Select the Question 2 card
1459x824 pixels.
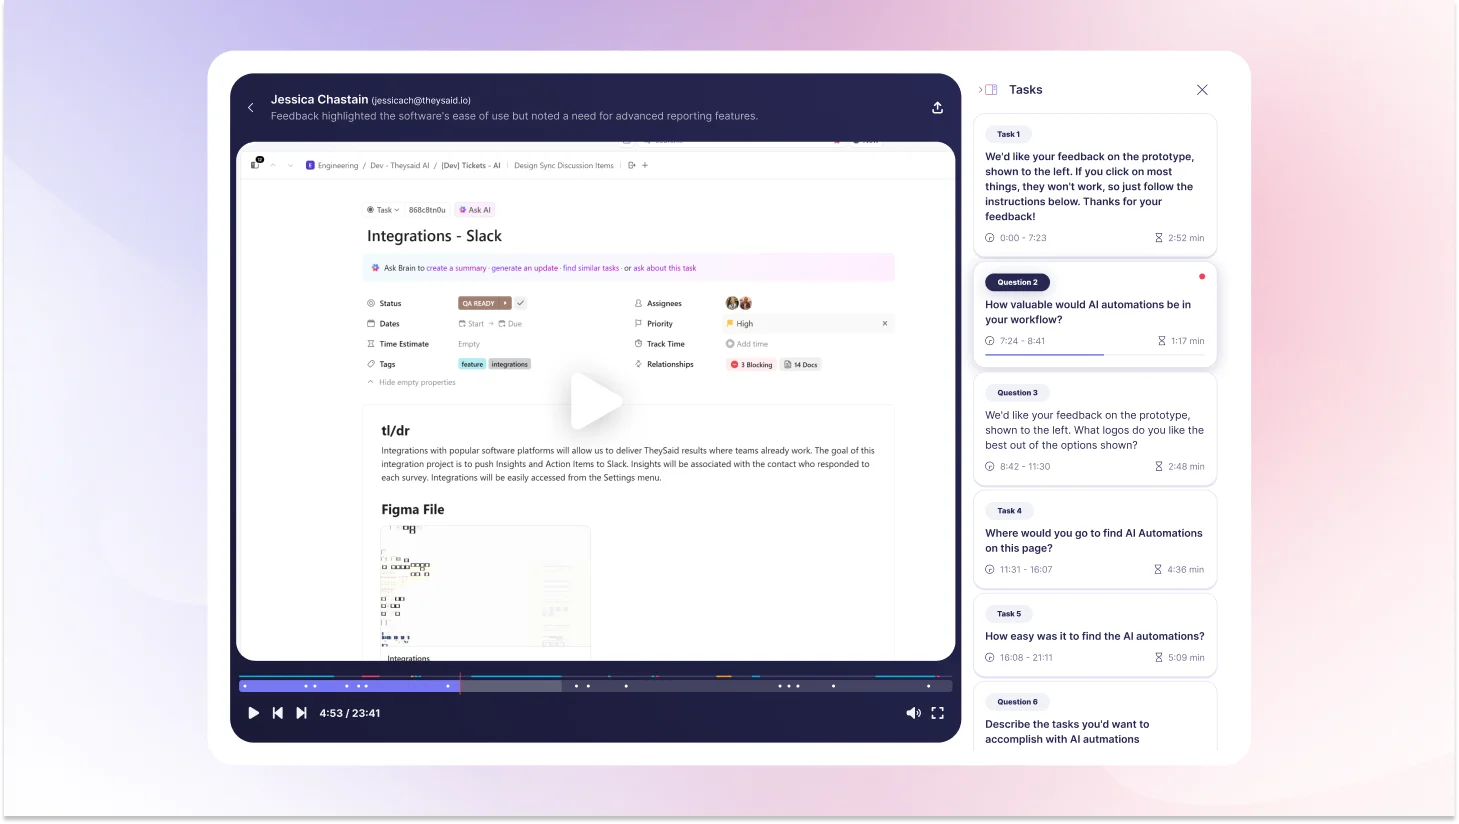tap(1095, 314)
